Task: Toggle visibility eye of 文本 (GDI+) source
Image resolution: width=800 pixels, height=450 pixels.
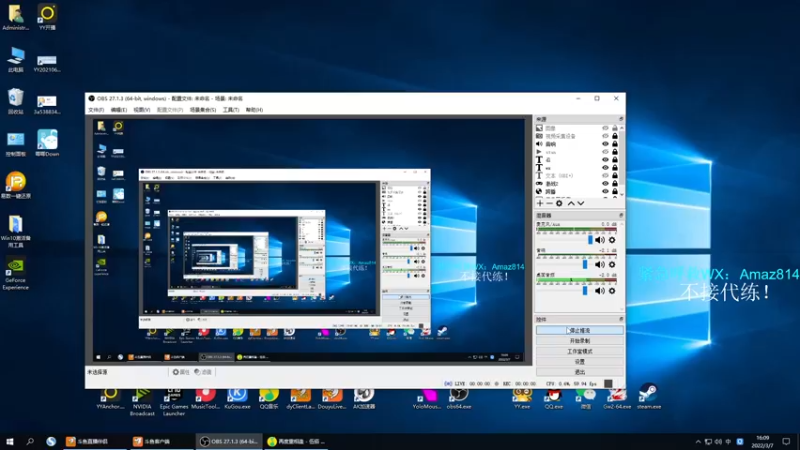Action: tap(605, 176)
